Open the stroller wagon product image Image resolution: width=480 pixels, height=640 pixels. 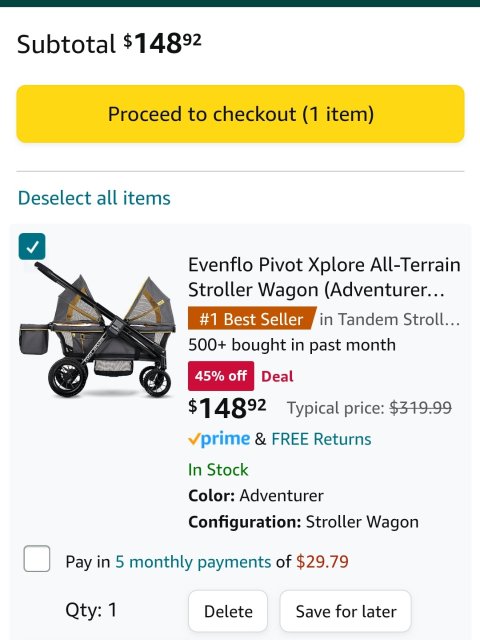(98, 331)
